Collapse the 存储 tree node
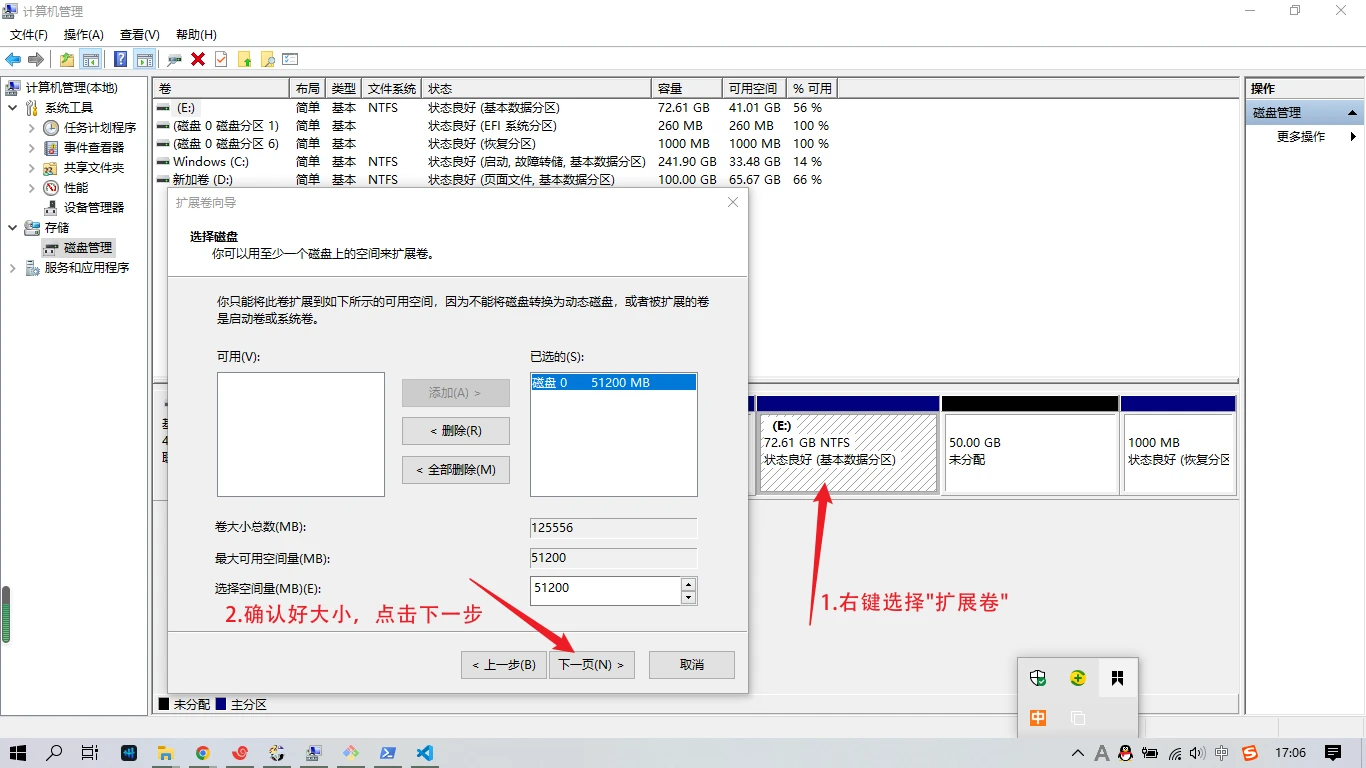 (12, 228)
